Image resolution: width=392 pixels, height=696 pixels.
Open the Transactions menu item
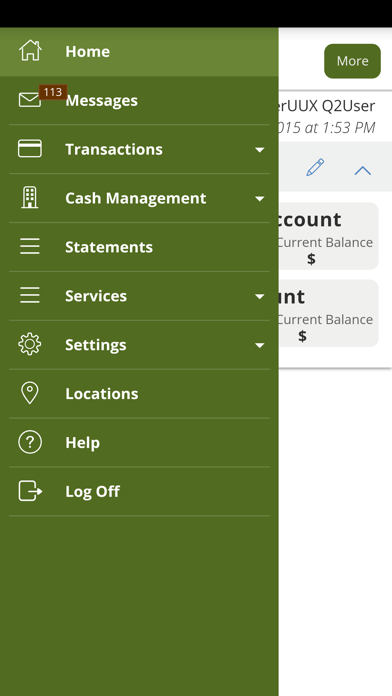click(x=139, y=149)
